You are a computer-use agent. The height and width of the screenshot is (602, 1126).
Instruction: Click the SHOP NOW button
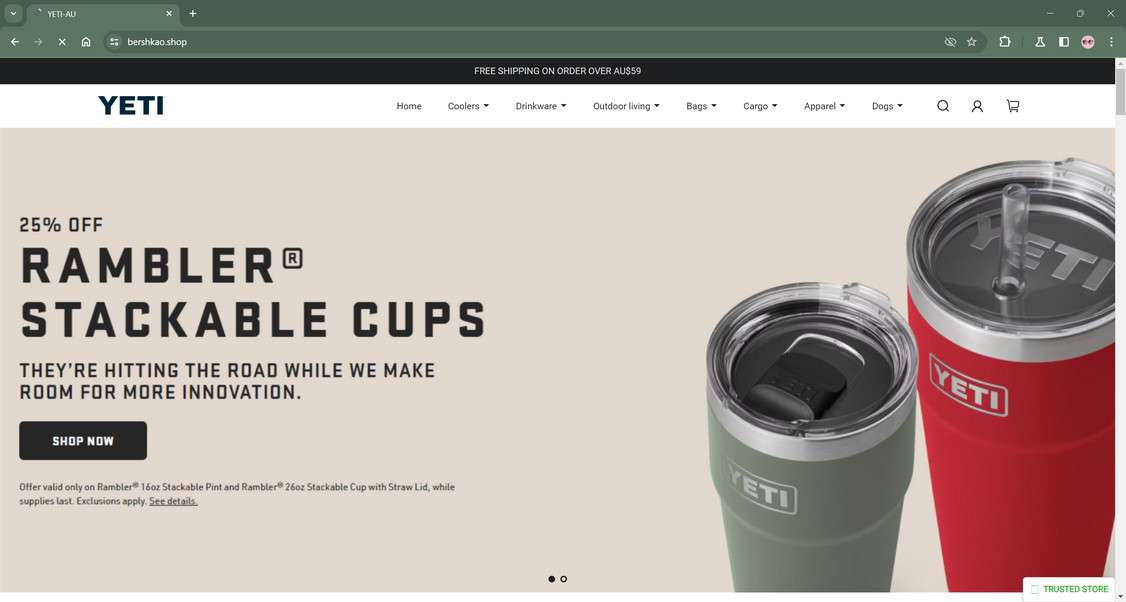[x=83, y=440]
